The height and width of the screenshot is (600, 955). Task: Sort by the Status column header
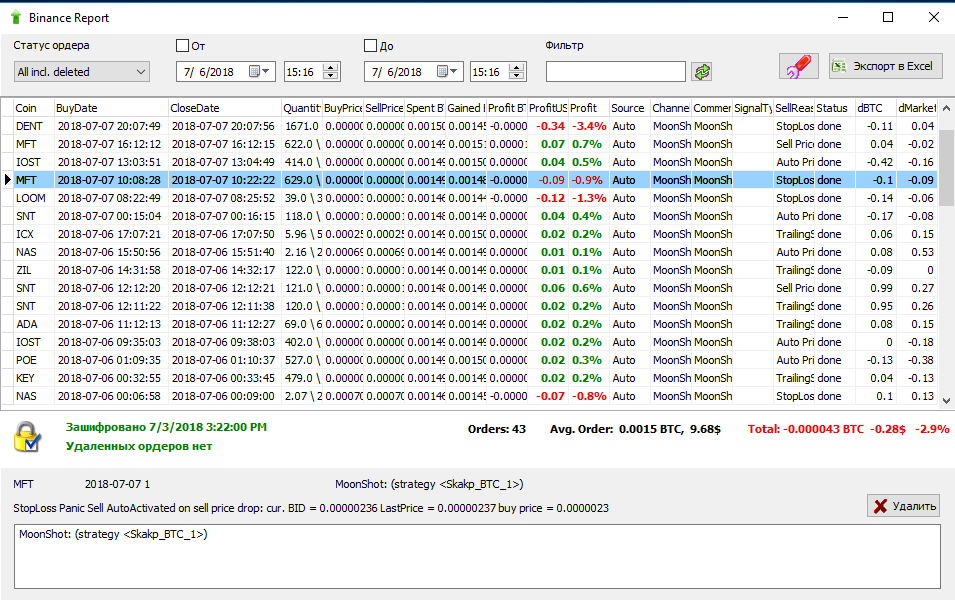pos(834,108)
